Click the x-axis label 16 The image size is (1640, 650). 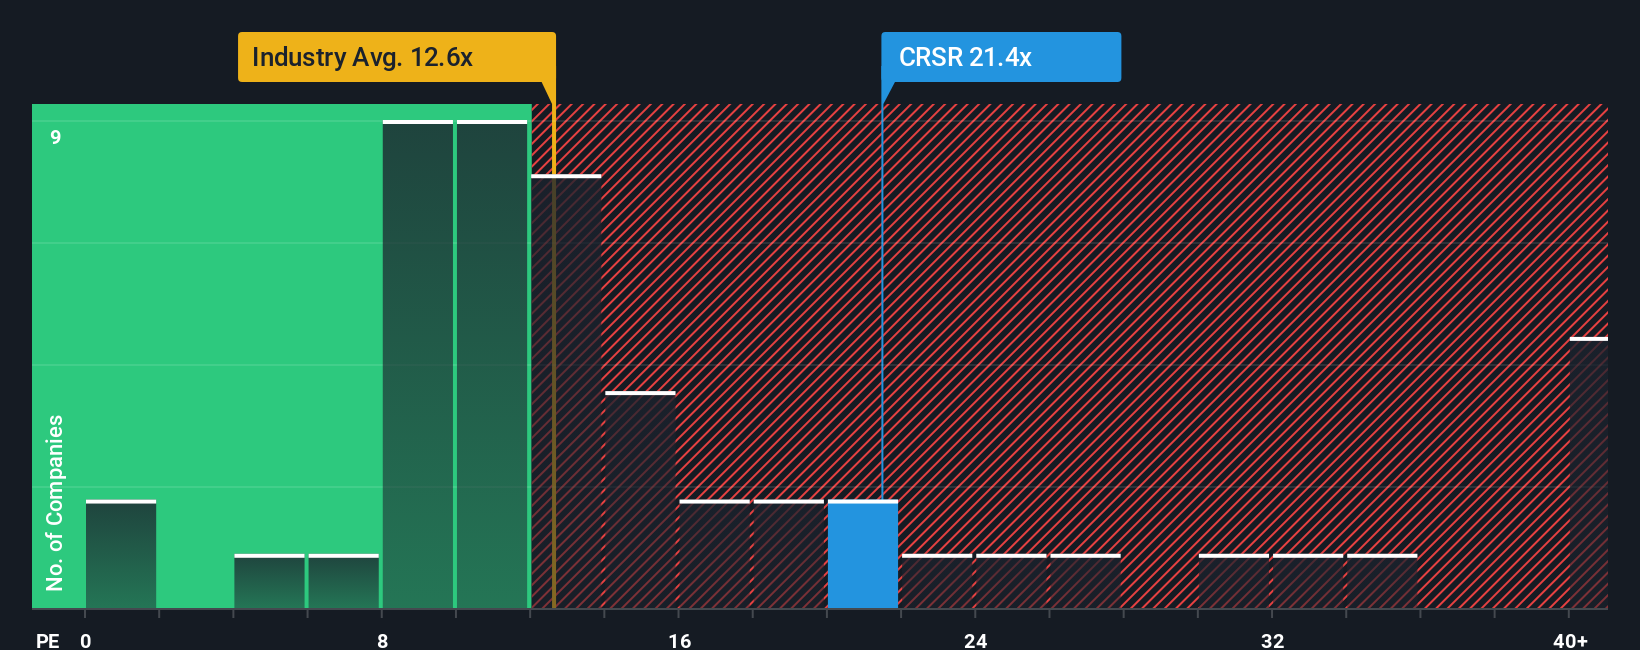(x=679, y=640)
